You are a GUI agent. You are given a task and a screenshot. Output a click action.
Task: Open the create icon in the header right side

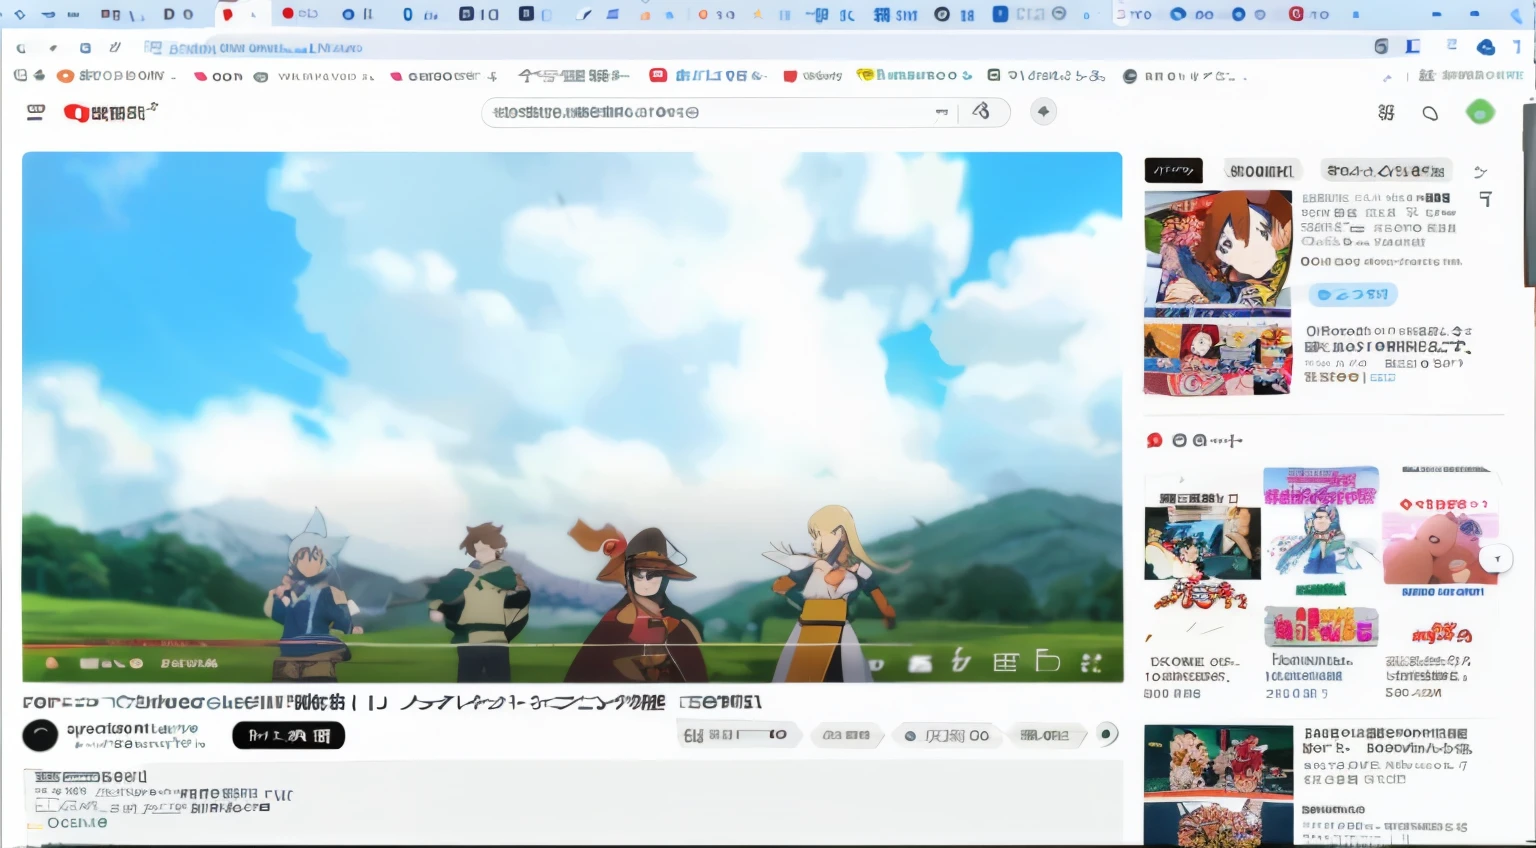click(x=1386, y=113)
